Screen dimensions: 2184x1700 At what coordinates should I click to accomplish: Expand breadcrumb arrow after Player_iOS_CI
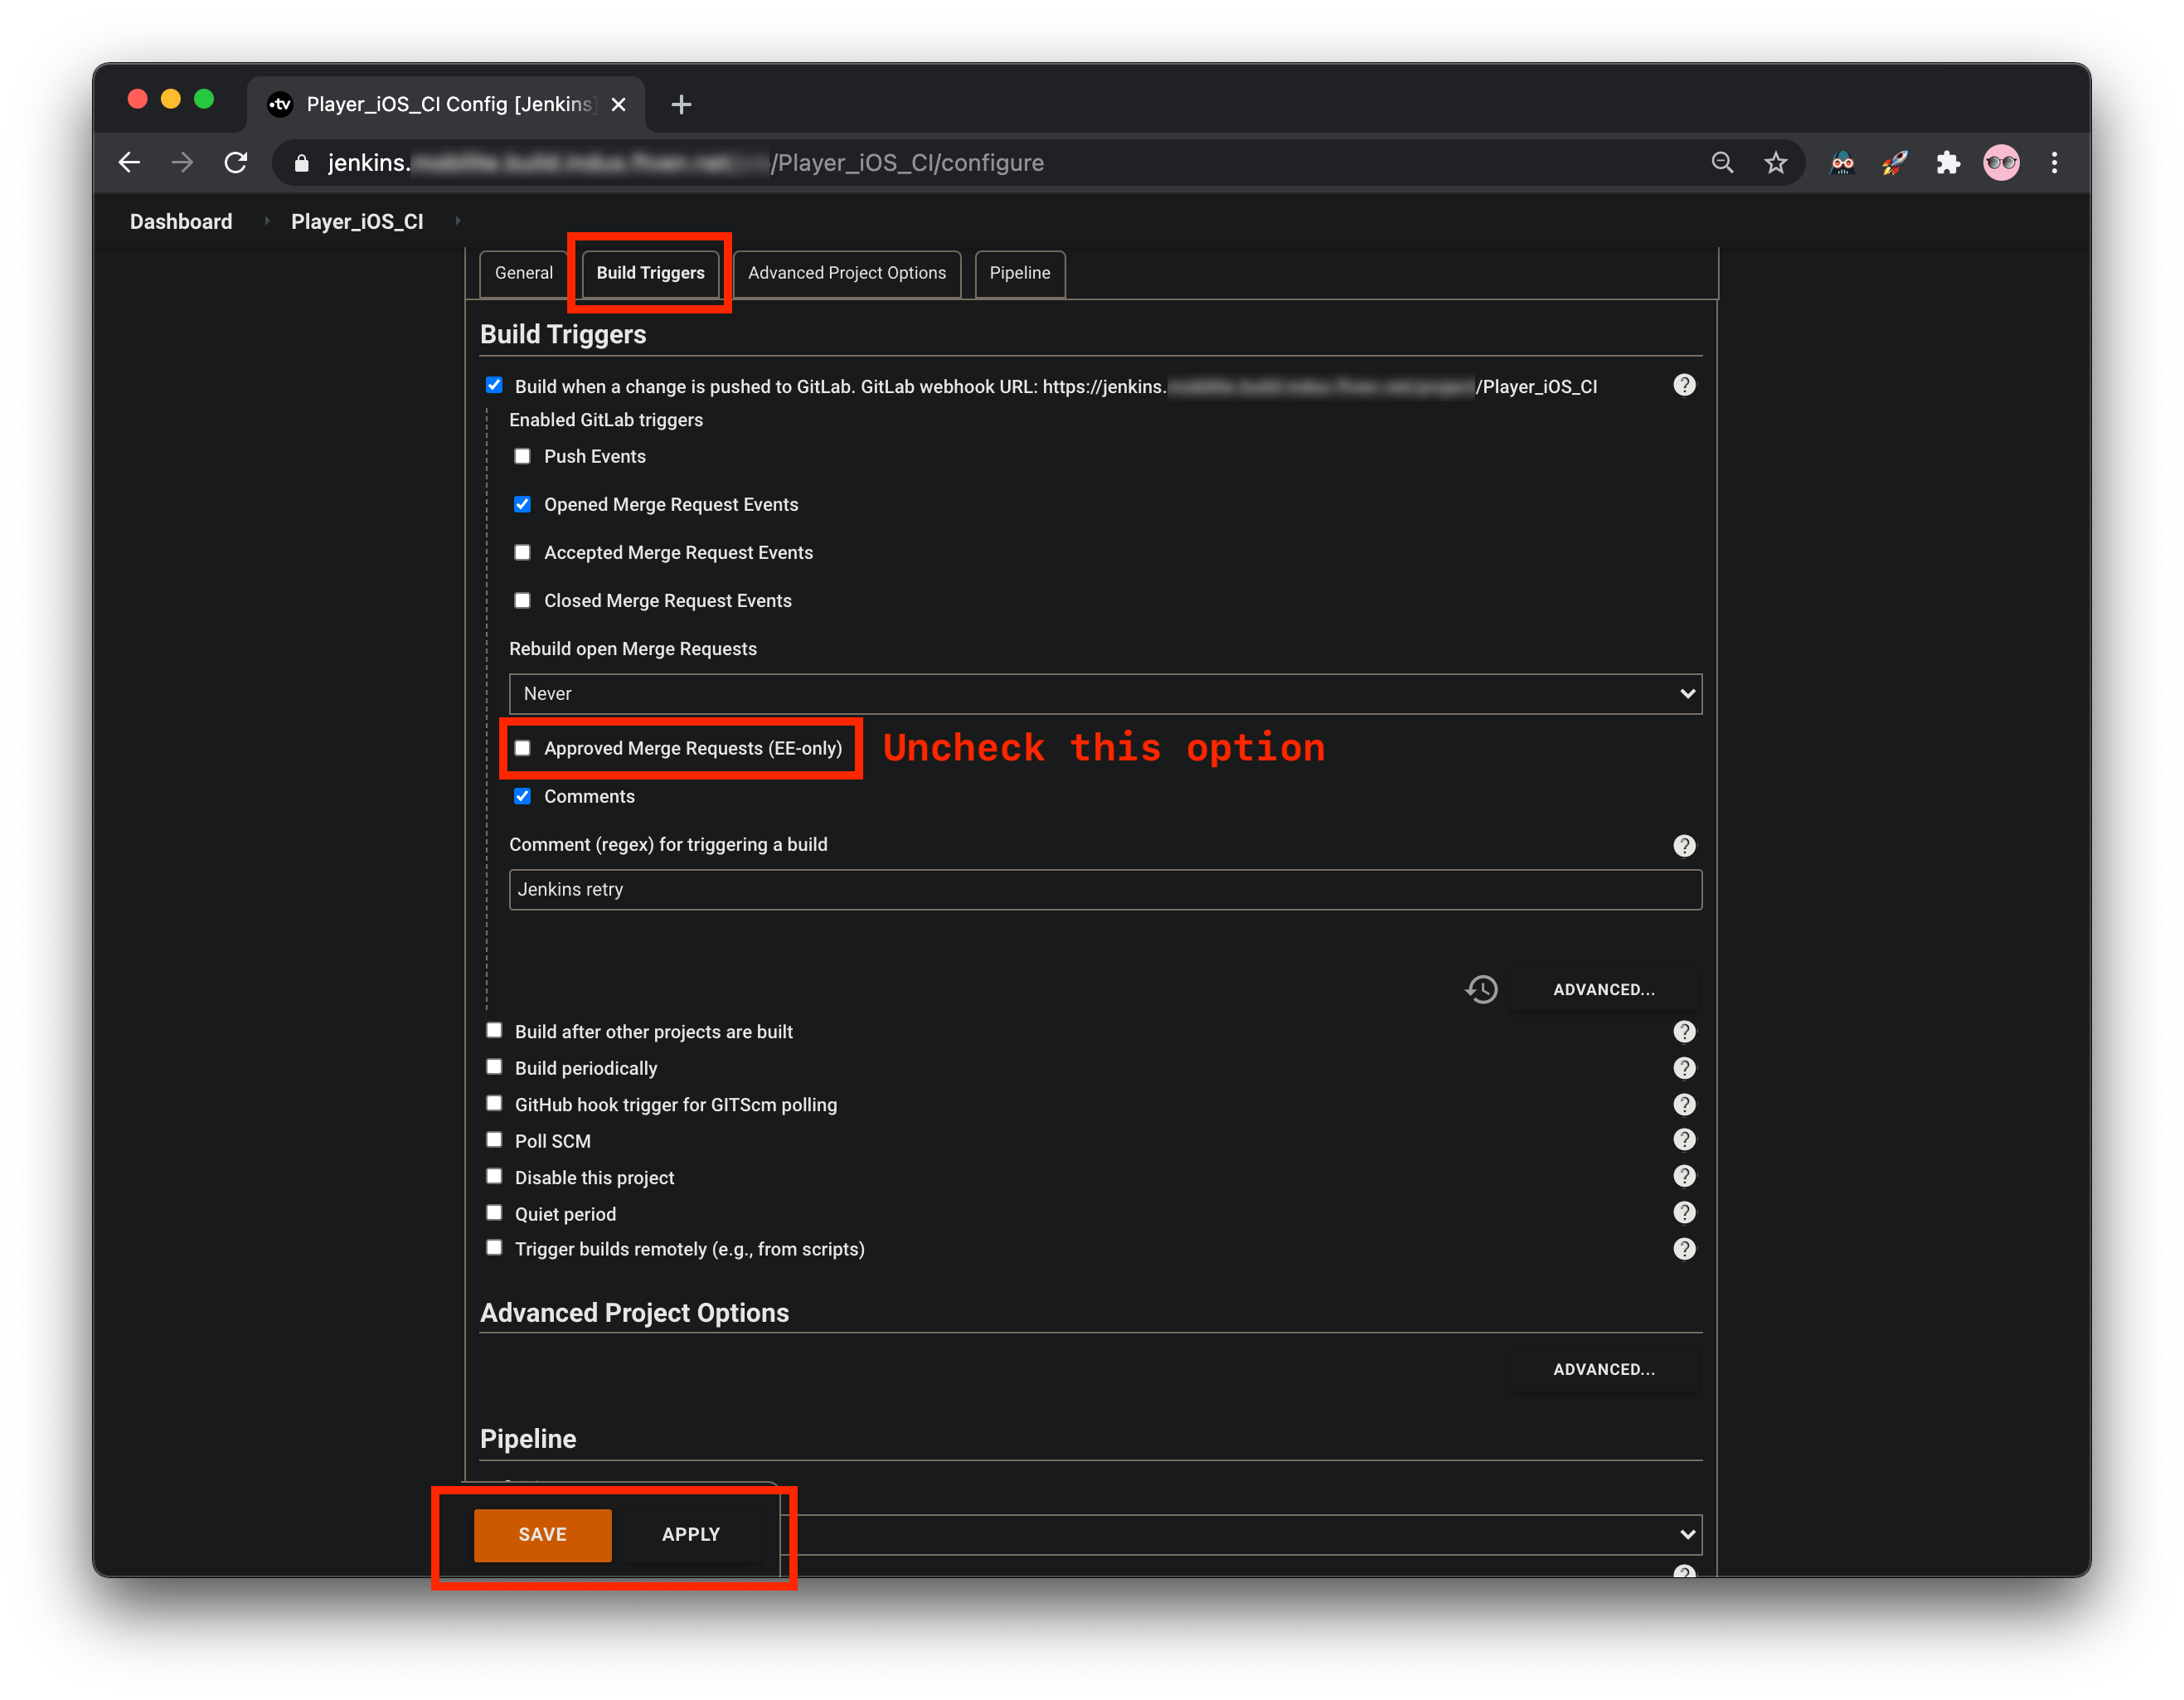[458, 221]
